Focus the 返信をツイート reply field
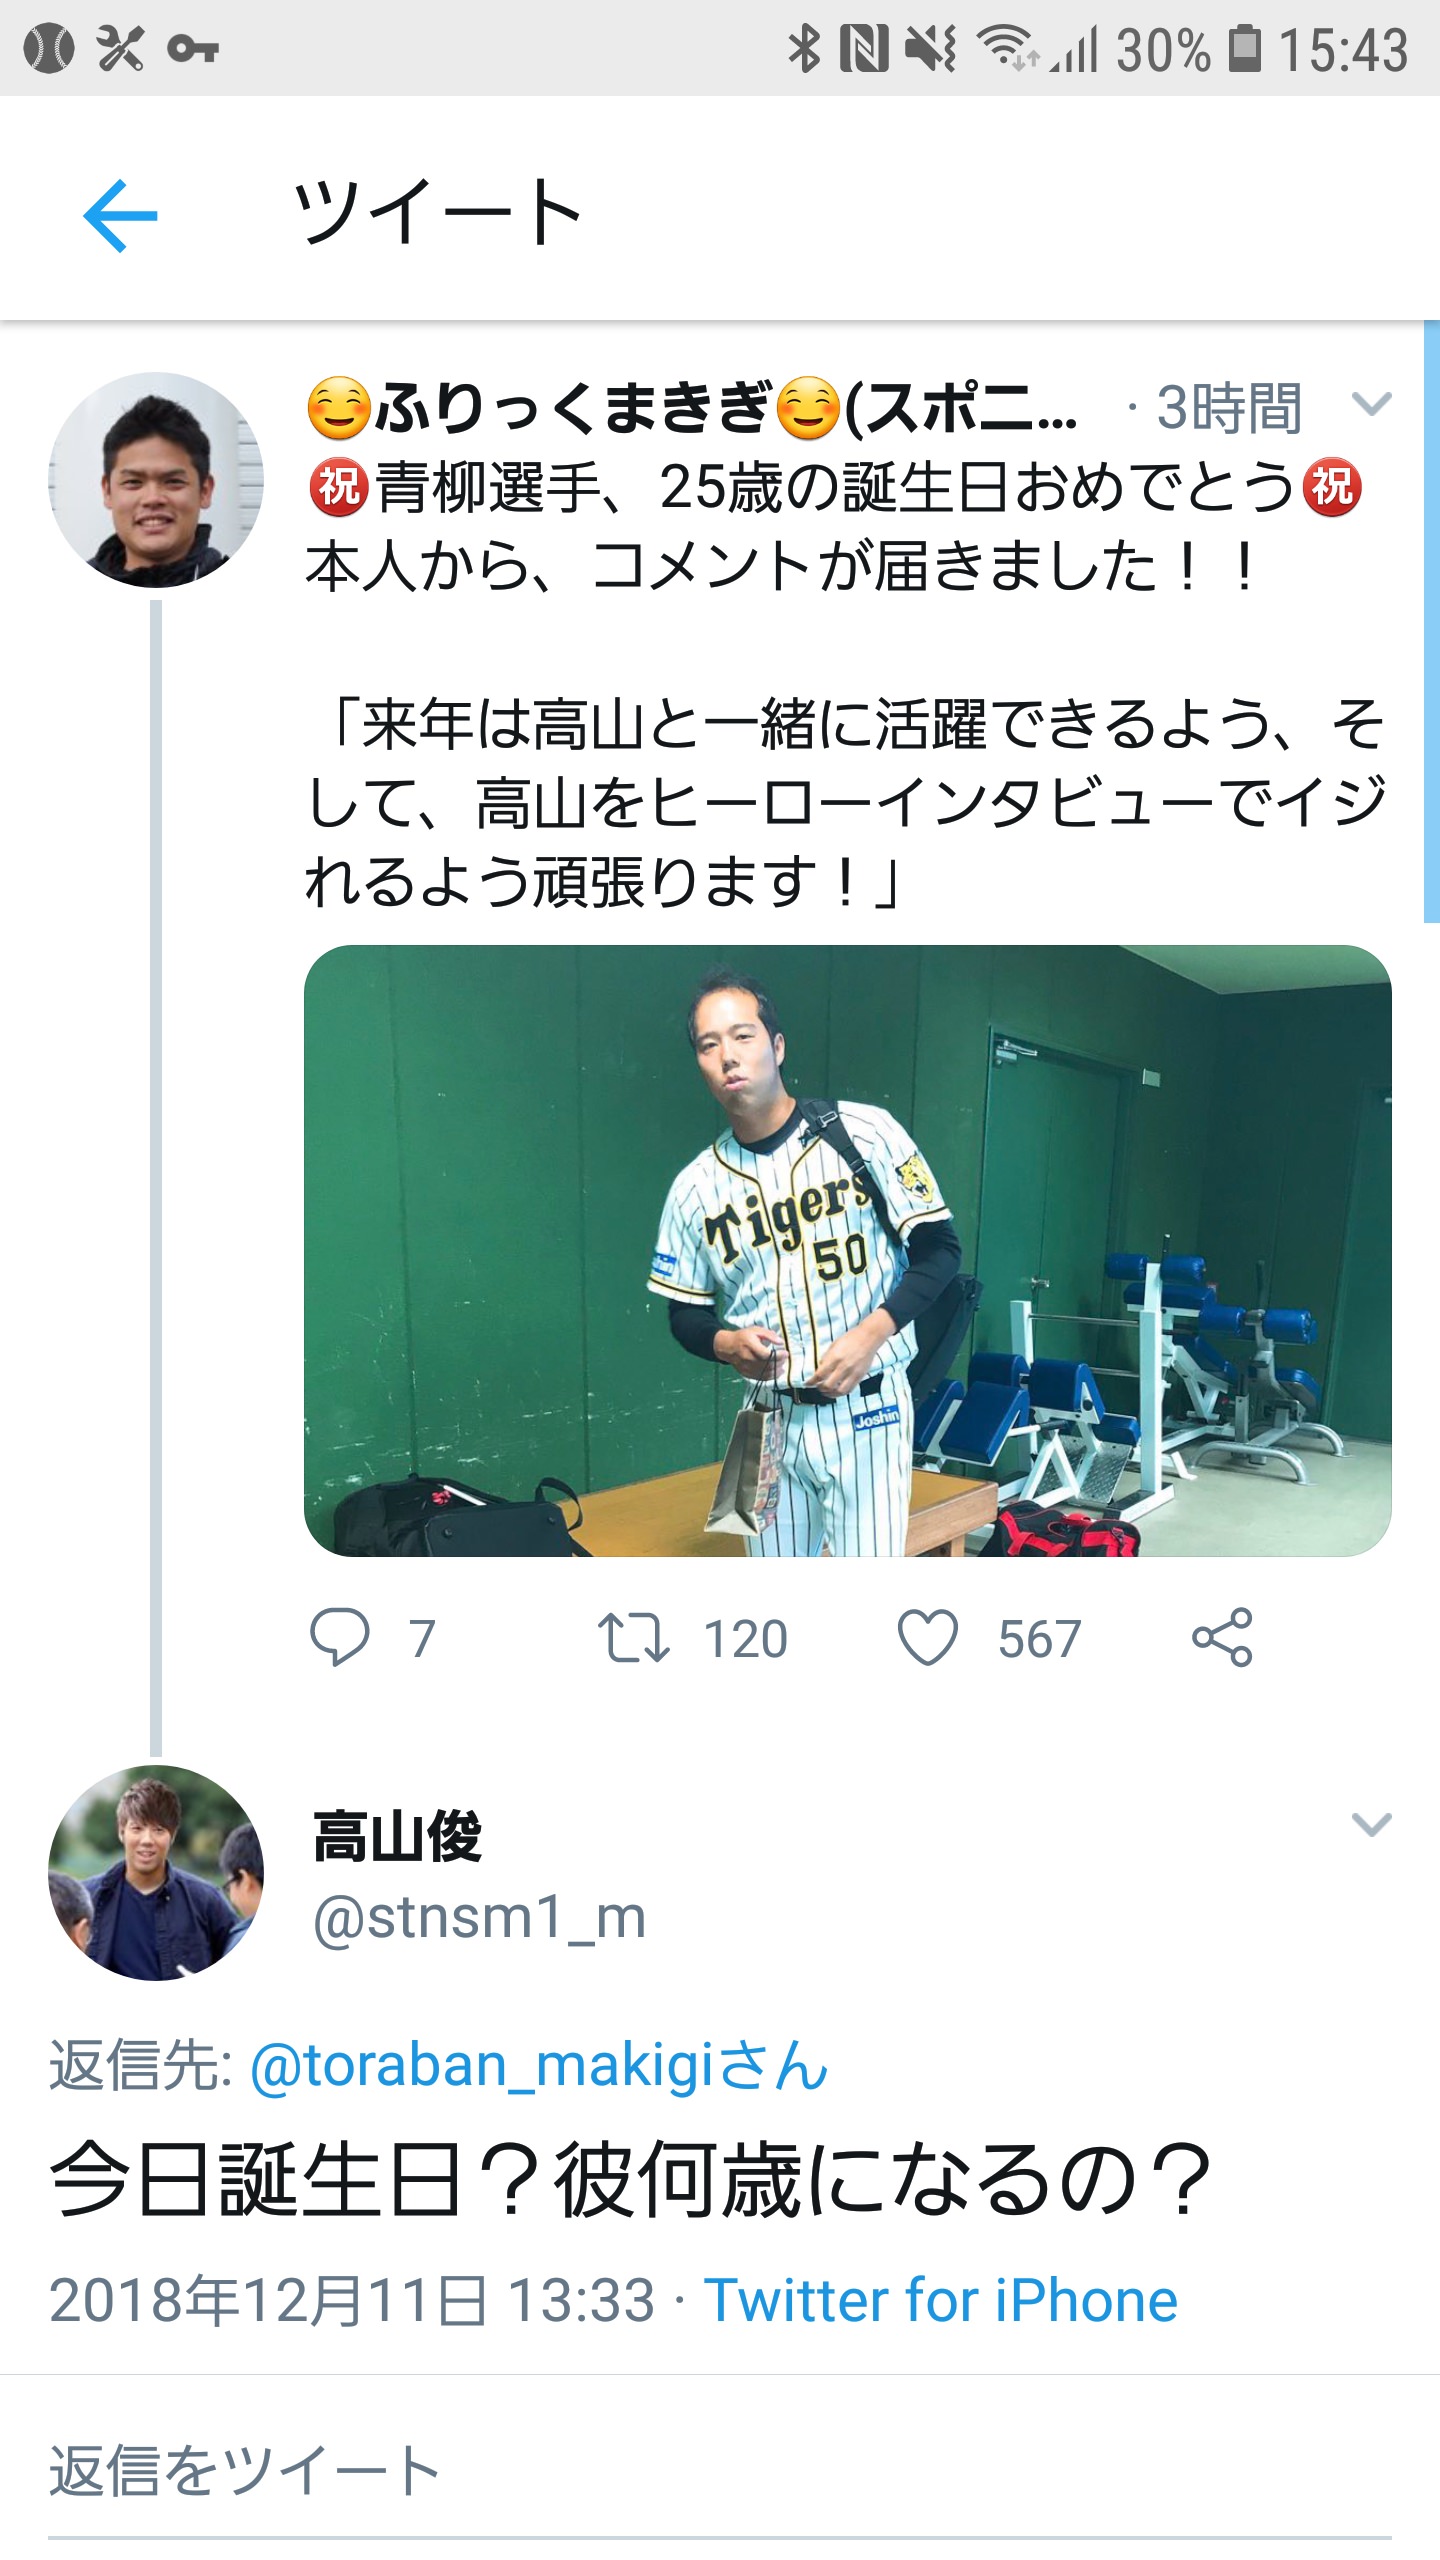1440x2560 pixels. 720,2470
